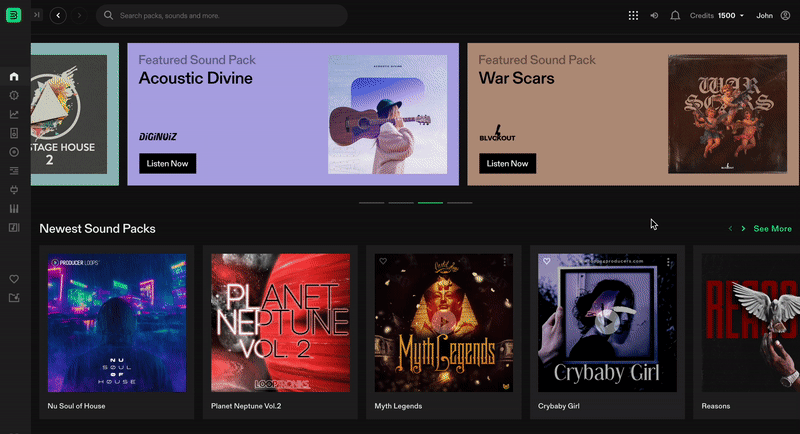800x434 pixels.
Task: Open the music note library icon in sidebar
Action: click(x=14, y=227)
